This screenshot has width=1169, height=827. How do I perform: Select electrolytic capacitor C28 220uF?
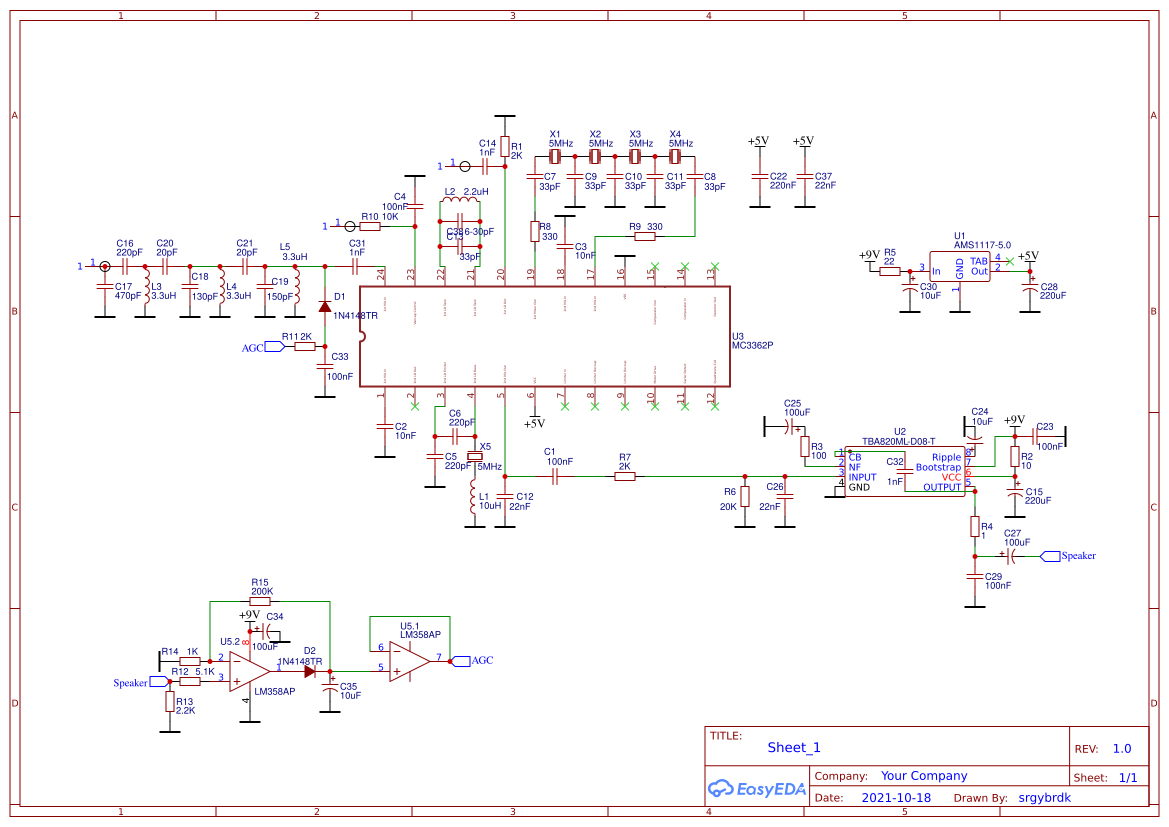(1028, 287)
